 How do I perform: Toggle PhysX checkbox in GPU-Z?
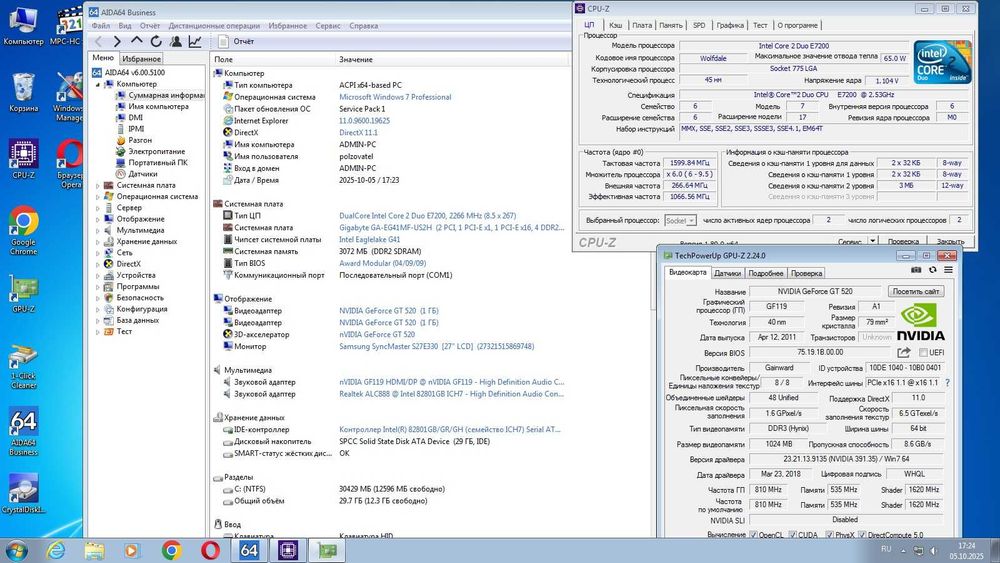[830, 535]
